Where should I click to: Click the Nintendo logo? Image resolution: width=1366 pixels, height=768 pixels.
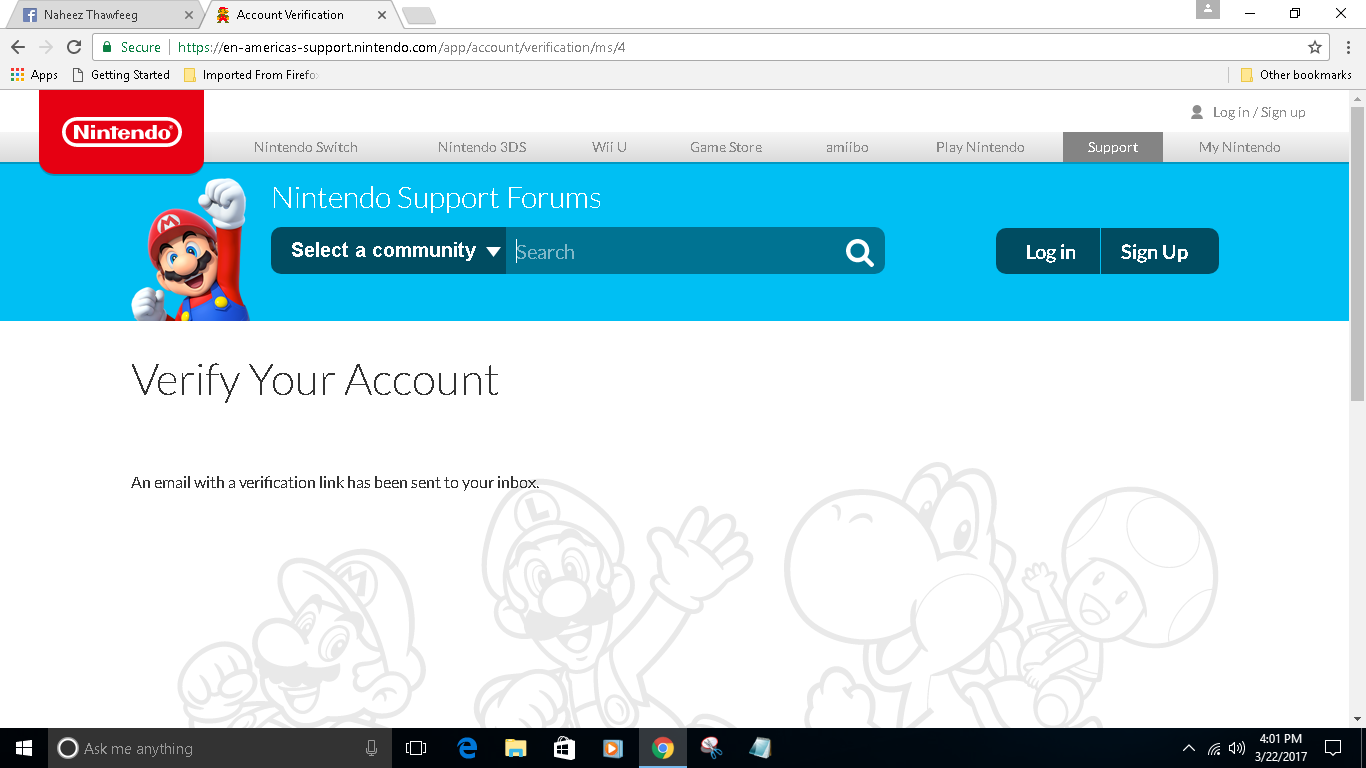tap(121, 131)
